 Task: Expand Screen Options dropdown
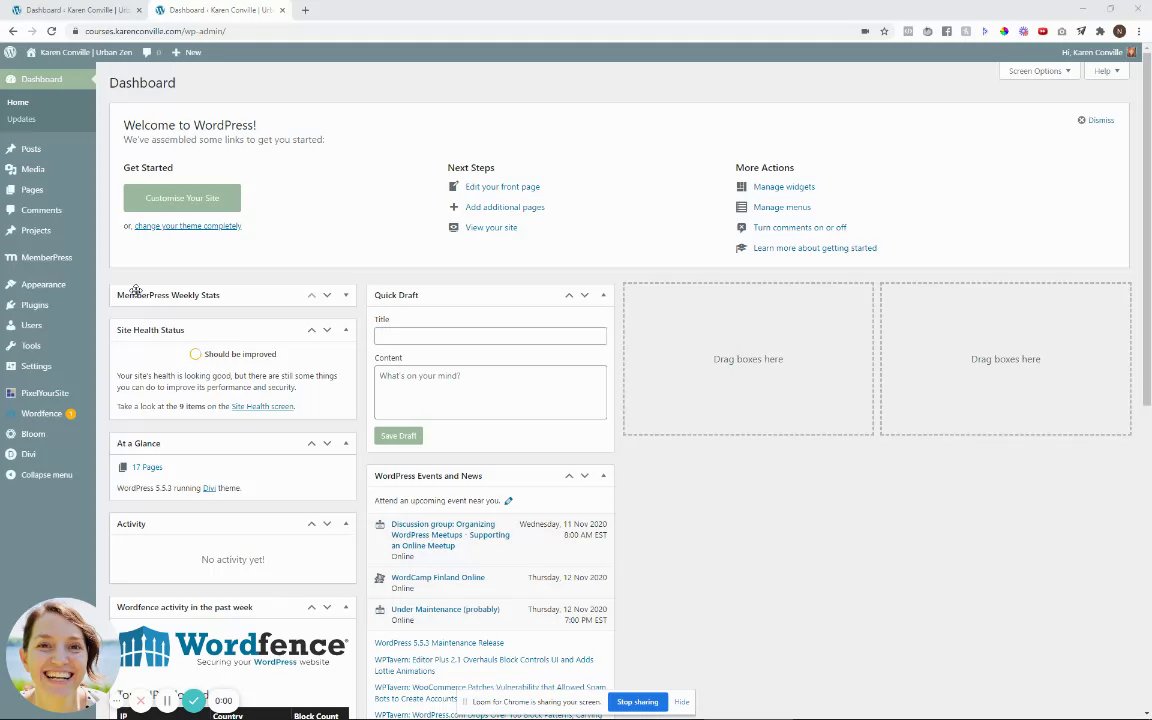coord(1039,71)
